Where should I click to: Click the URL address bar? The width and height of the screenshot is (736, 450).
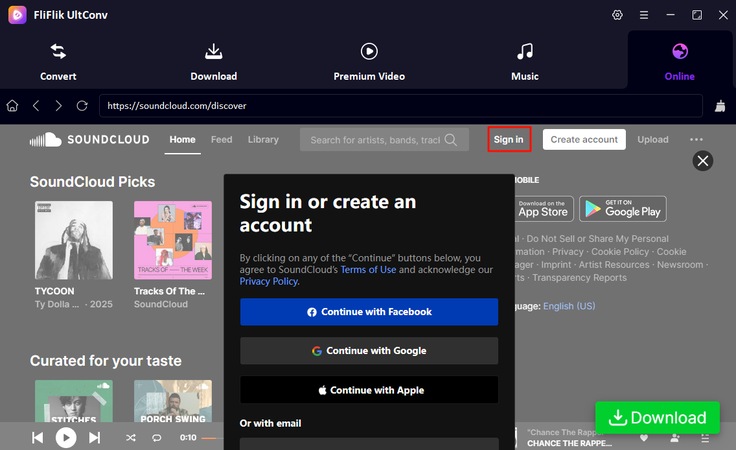(401, 106)
